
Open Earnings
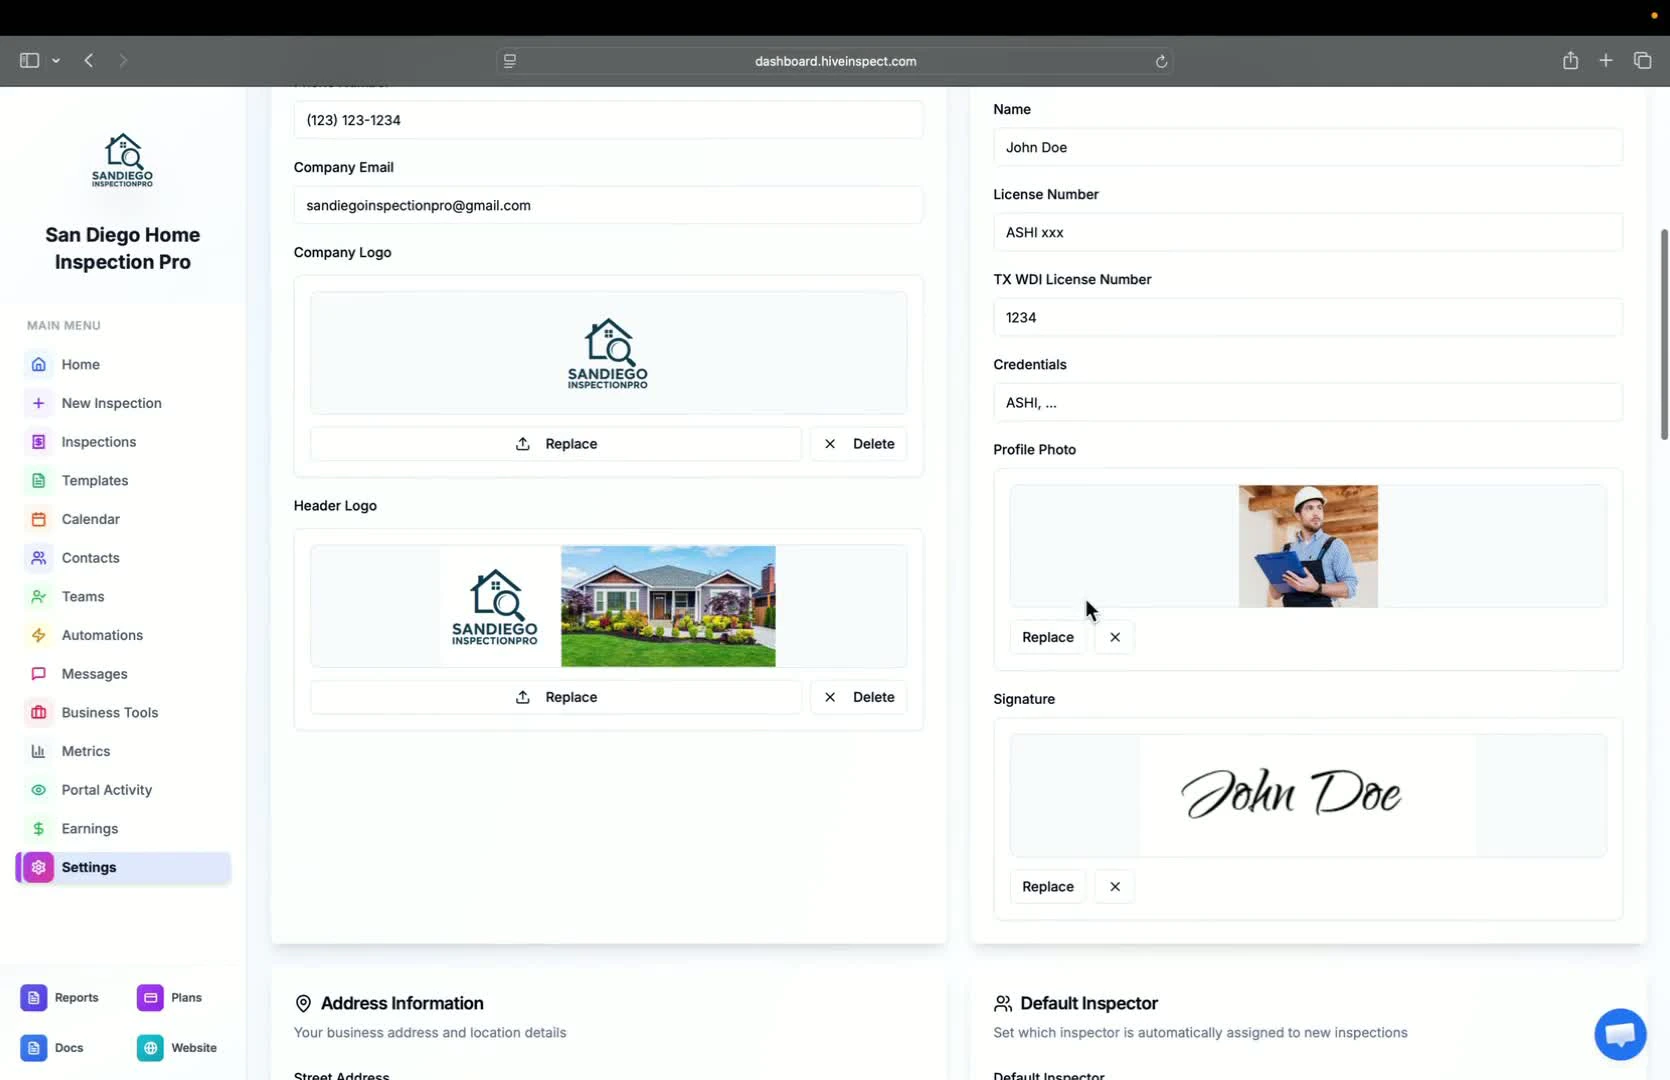pyautogui.click(x=90, y=828)
